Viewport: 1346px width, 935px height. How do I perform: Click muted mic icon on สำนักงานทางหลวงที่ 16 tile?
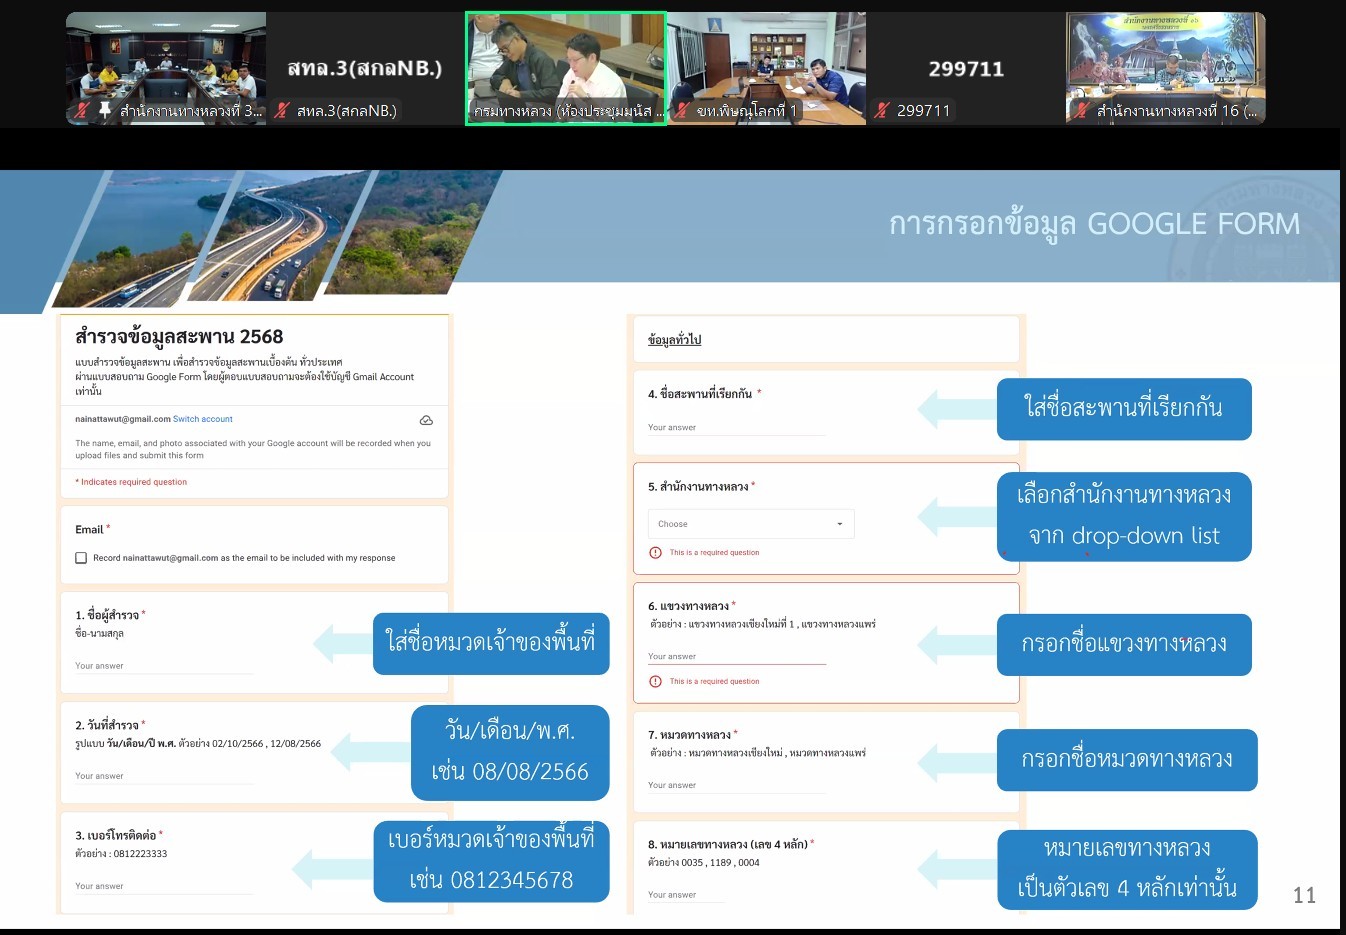click(x=1081, y=111)
